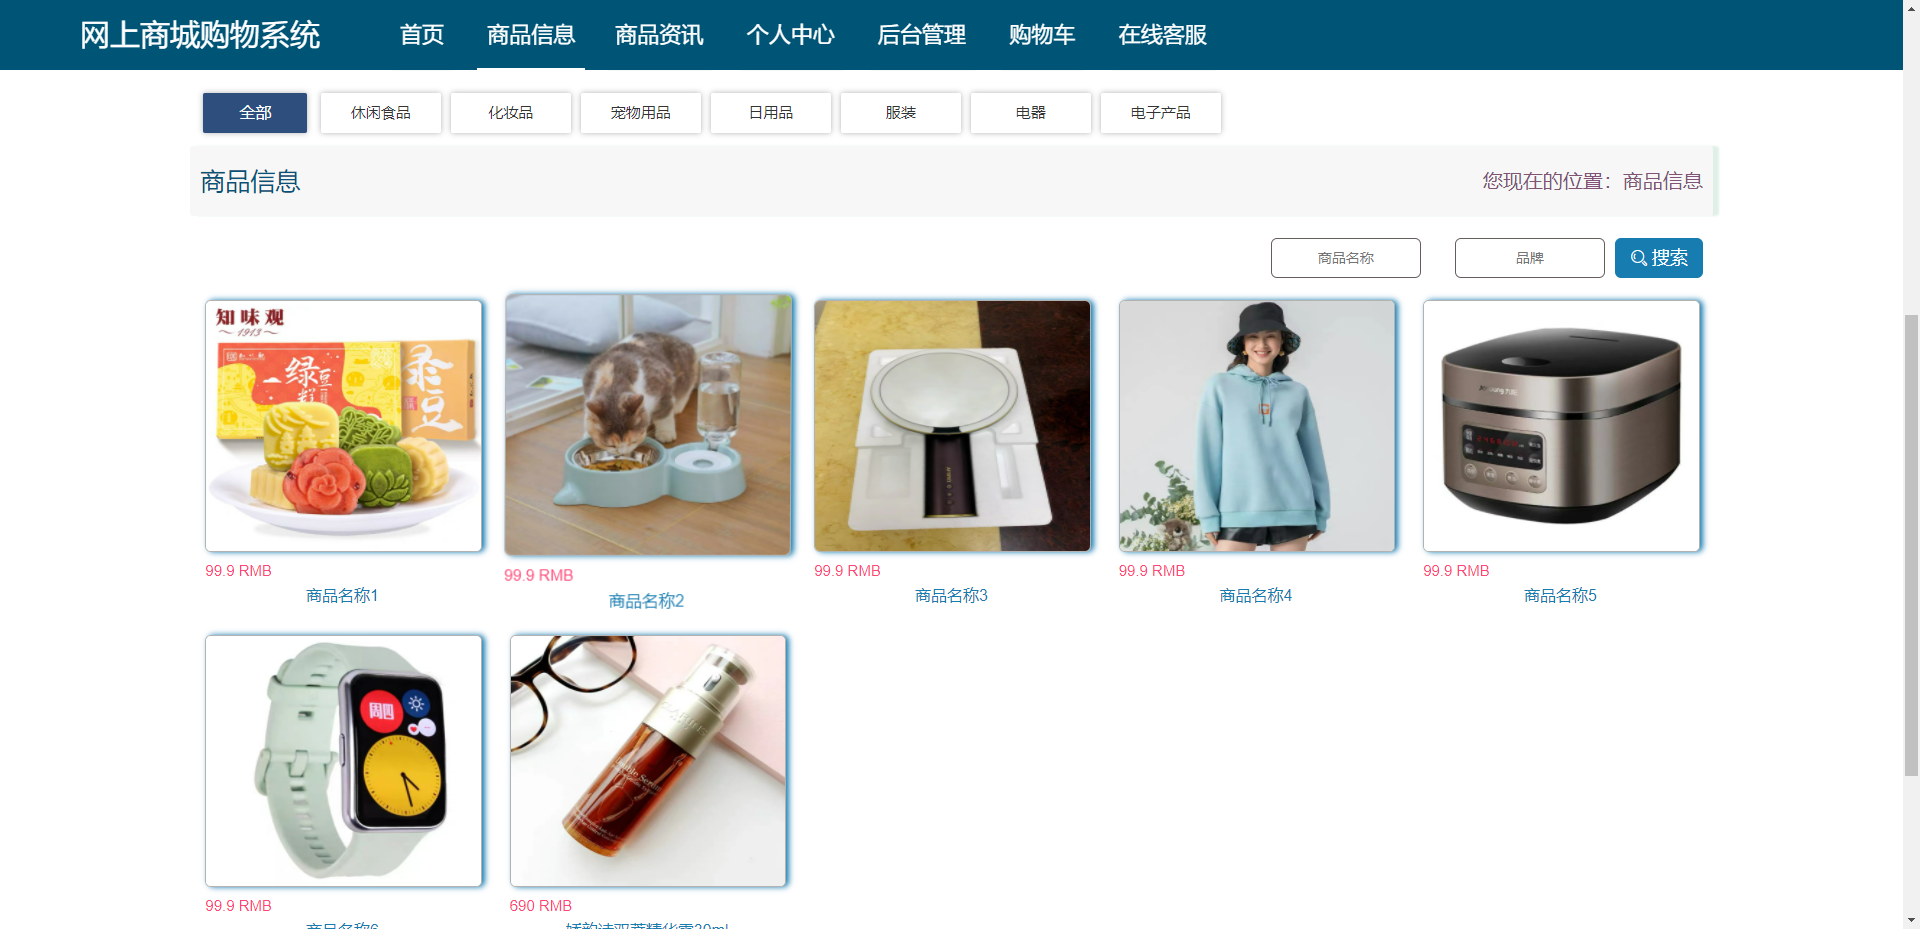Filter products by 化妆品 category
Screen dimensions: 1920x929
[511, 113]
